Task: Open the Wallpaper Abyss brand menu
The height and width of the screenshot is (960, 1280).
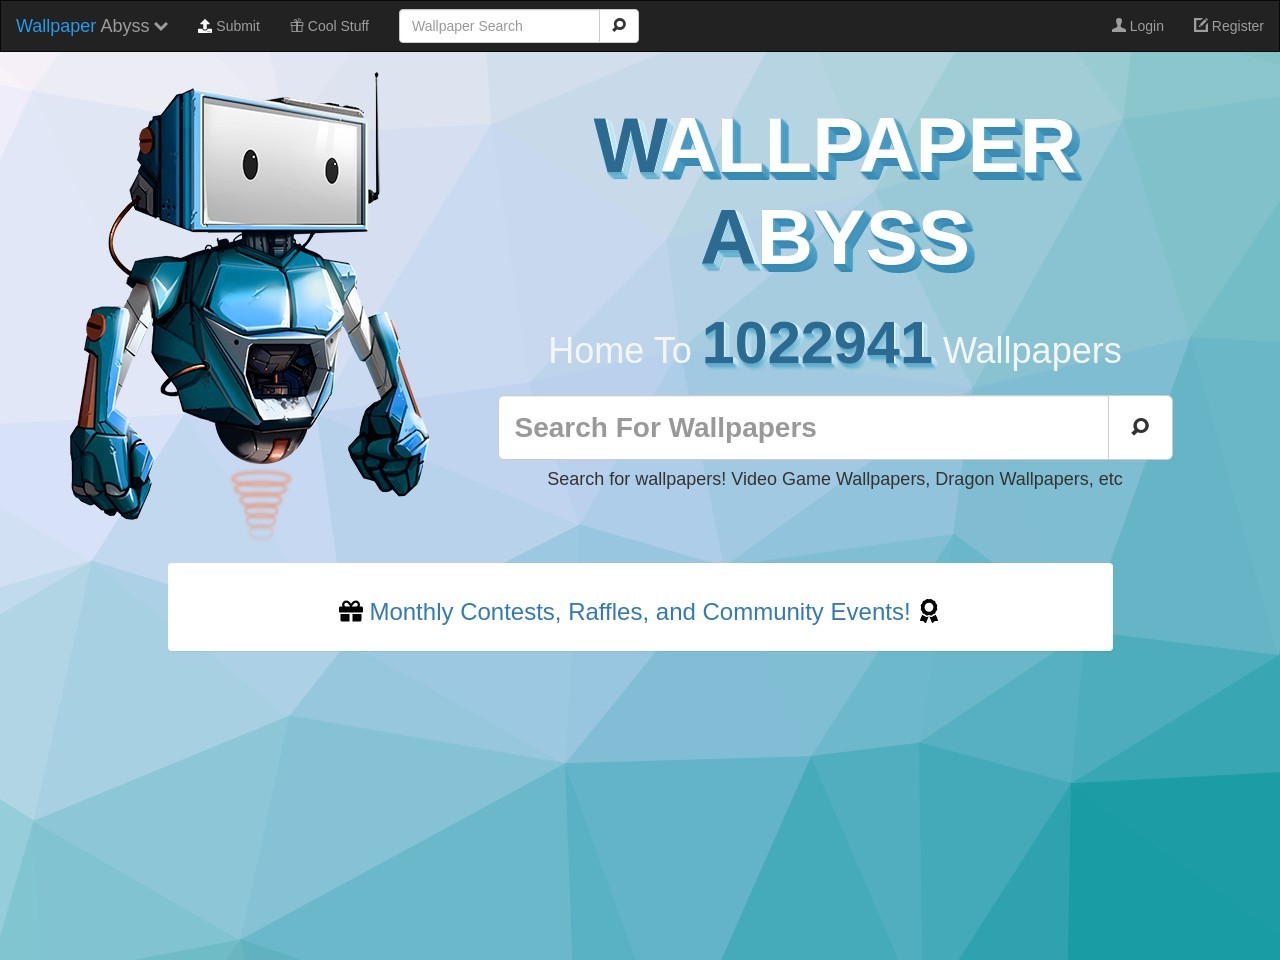Action: tap(82, 26)
